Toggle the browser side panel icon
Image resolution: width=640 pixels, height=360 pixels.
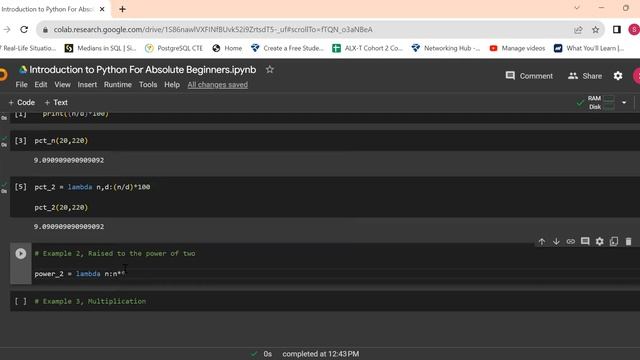coord(617,29)
